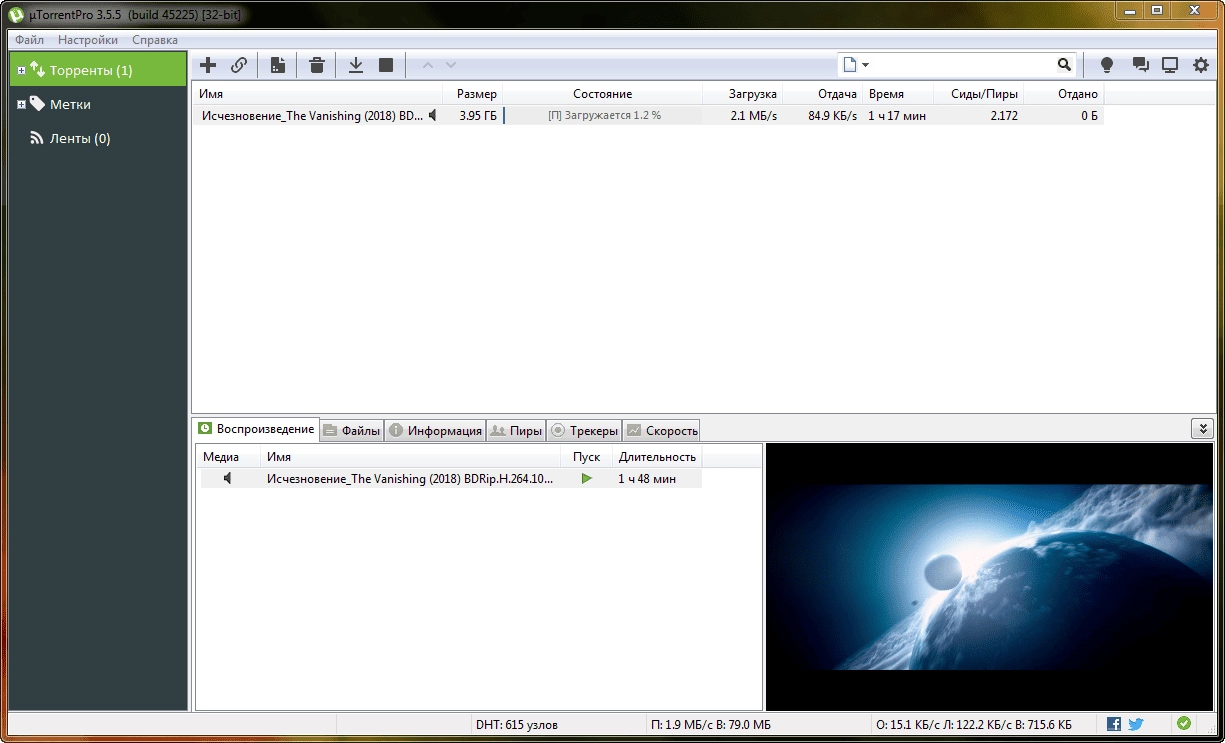Click the Add Torrent from URL link icon

[239, 65]
